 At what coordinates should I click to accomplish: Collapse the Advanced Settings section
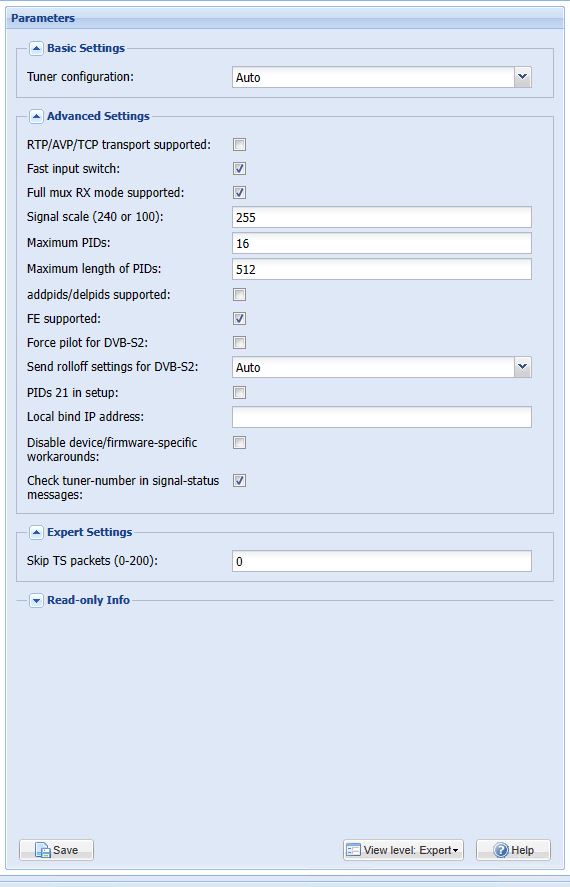point(36,117)
